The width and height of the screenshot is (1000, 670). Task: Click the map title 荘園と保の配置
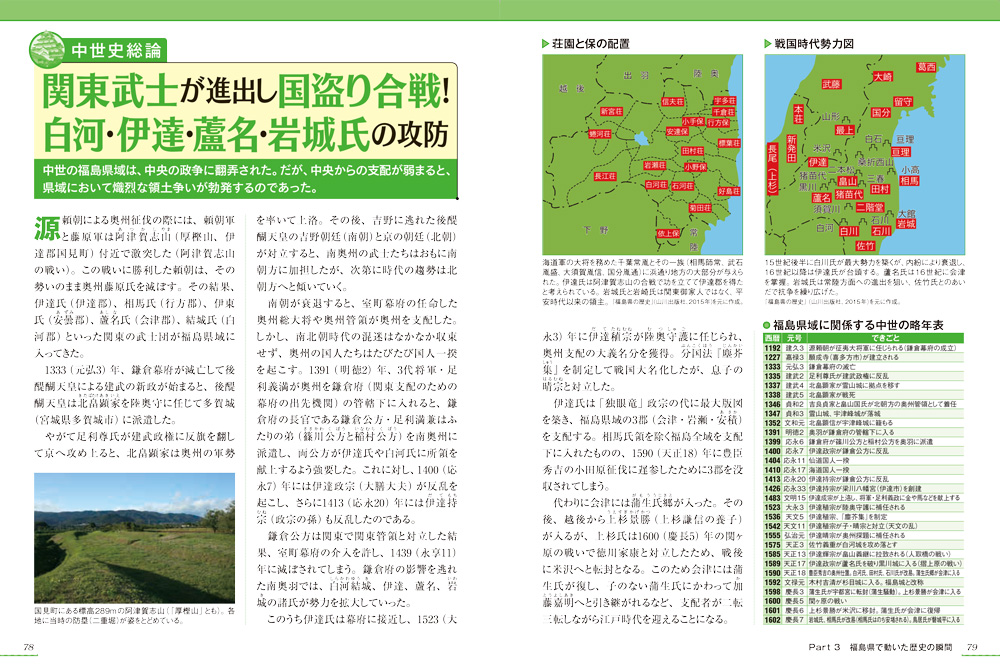pyautogui.click(x=591, y=43)
